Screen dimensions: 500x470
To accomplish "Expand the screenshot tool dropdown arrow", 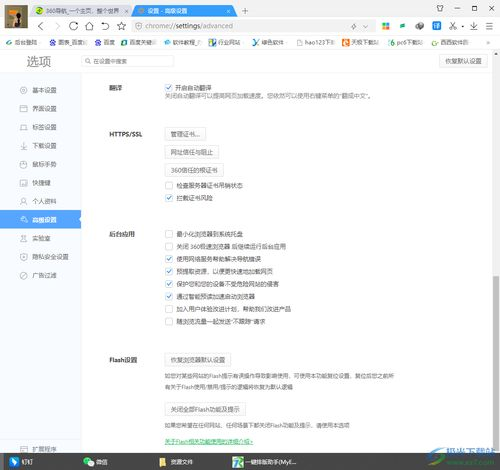I will point(463,26).
